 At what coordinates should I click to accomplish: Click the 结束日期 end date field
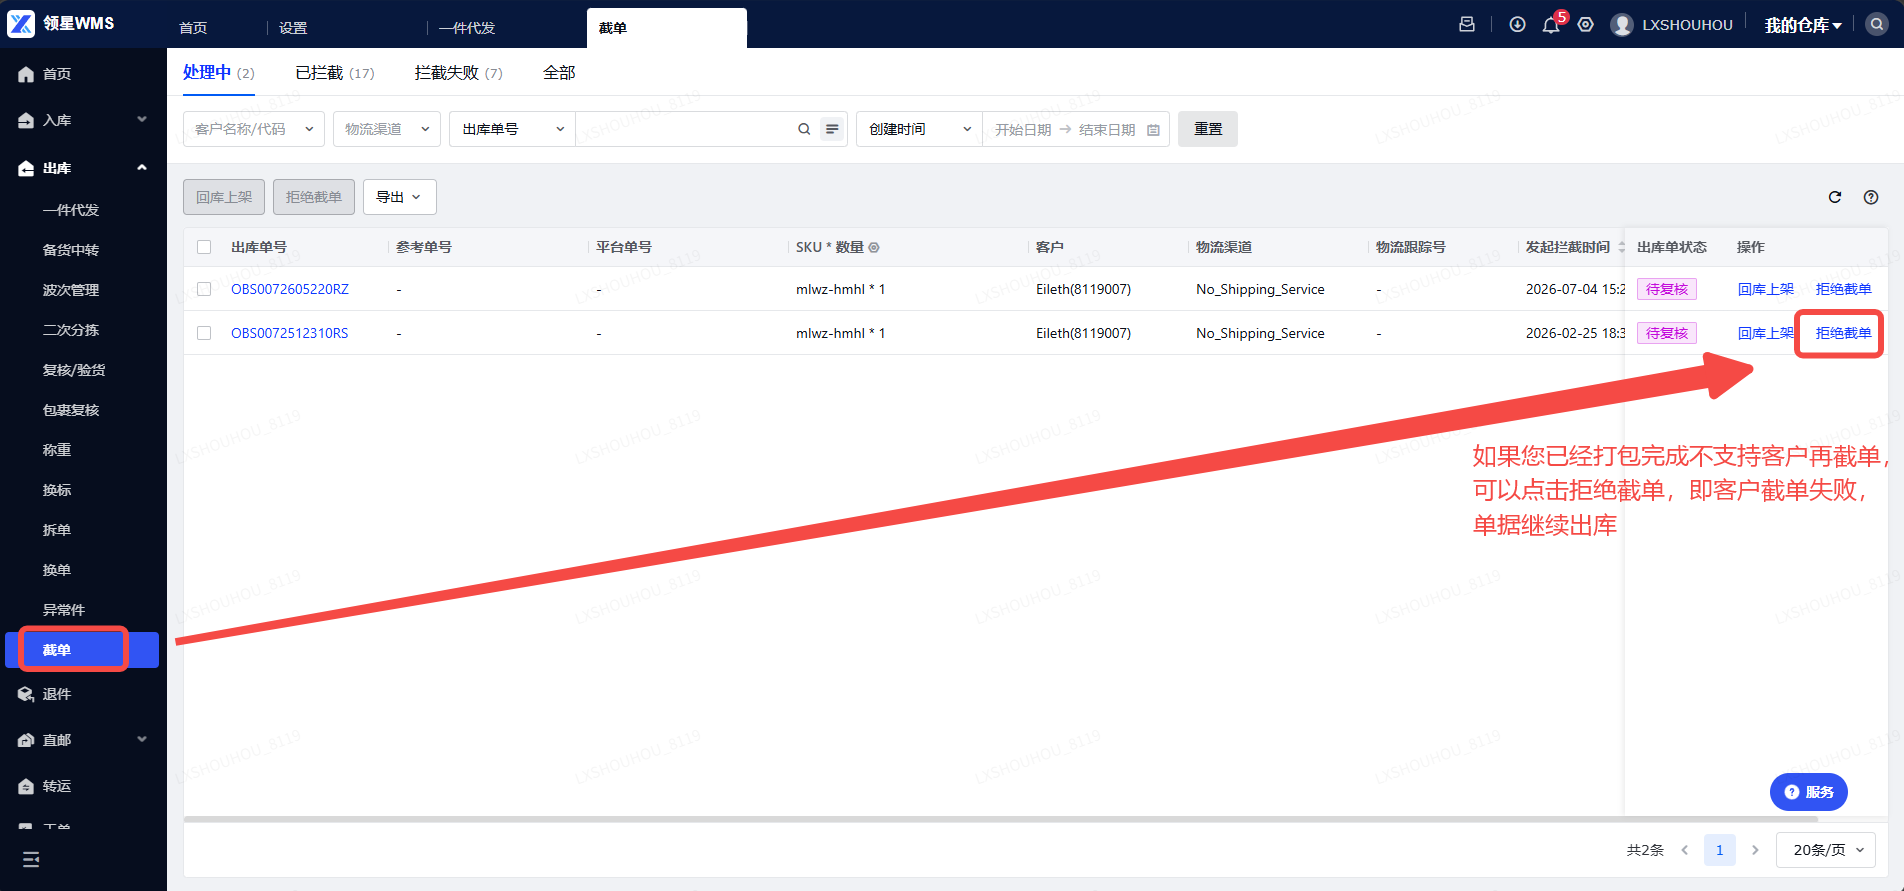[1107, 130]
